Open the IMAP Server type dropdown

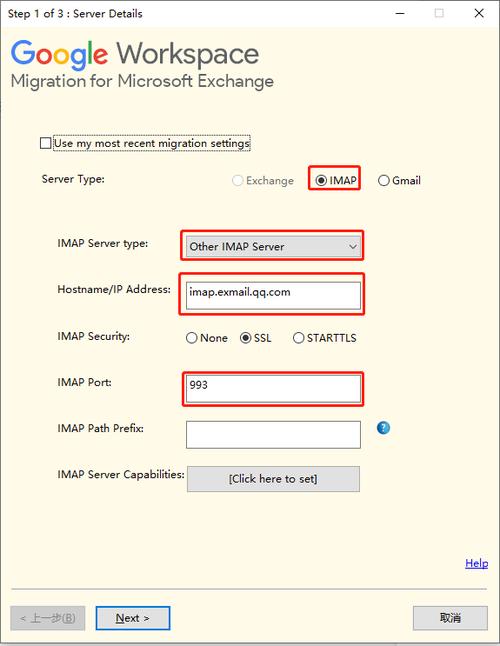273,246
